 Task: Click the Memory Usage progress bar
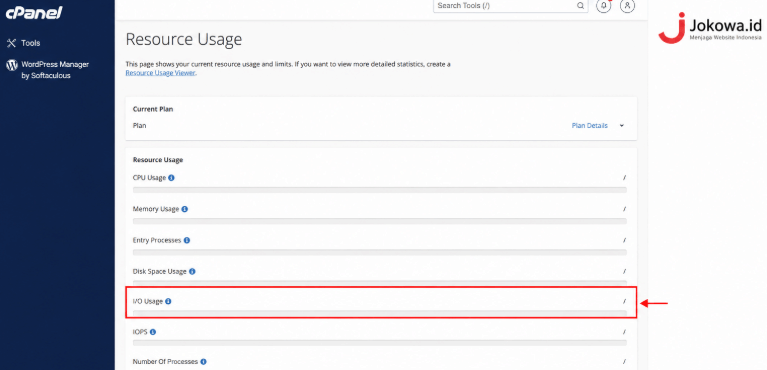click(380, 221)
